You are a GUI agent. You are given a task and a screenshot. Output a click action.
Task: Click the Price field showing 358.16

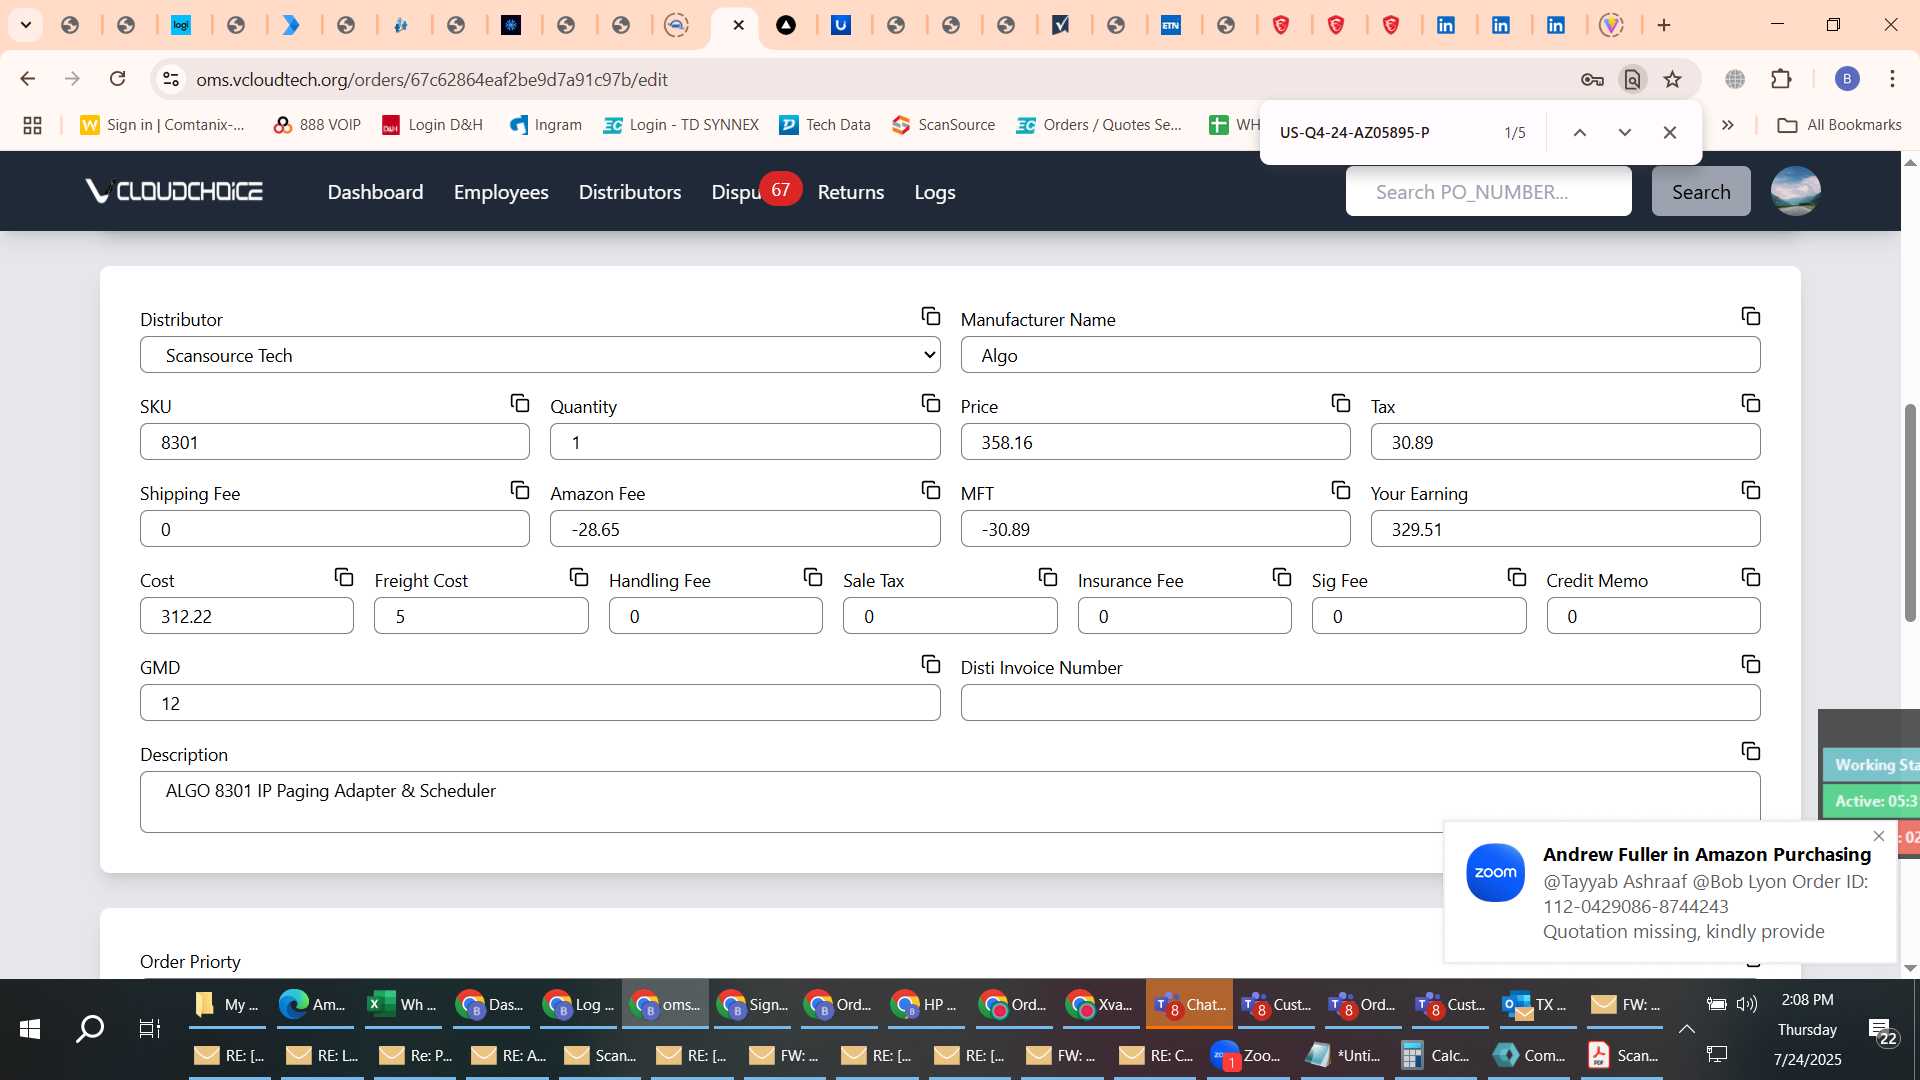[x=1155, y=442]
